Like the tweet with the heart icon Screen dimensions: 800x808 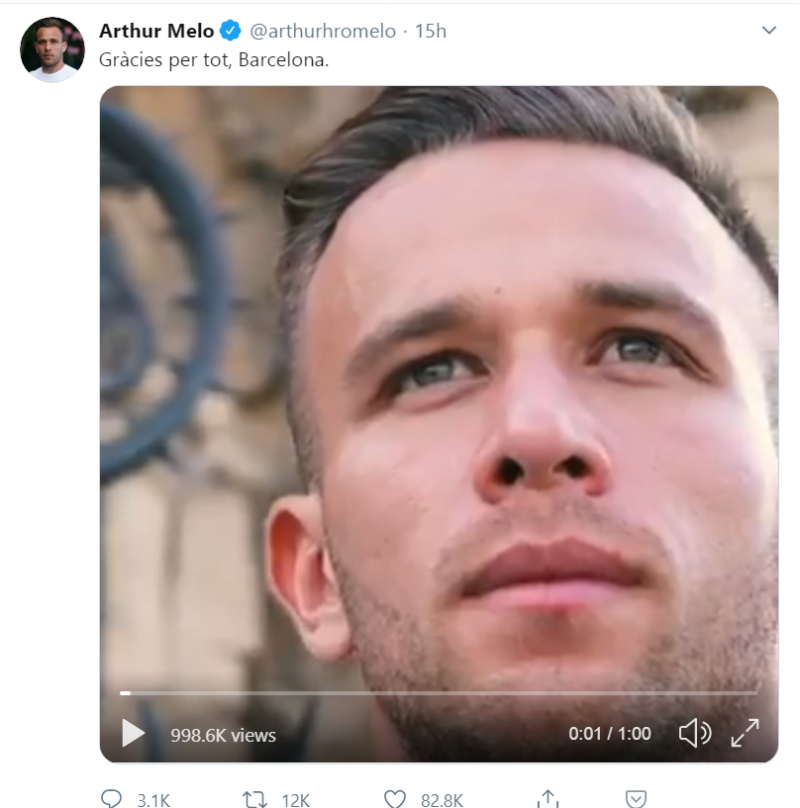[396, 799]
